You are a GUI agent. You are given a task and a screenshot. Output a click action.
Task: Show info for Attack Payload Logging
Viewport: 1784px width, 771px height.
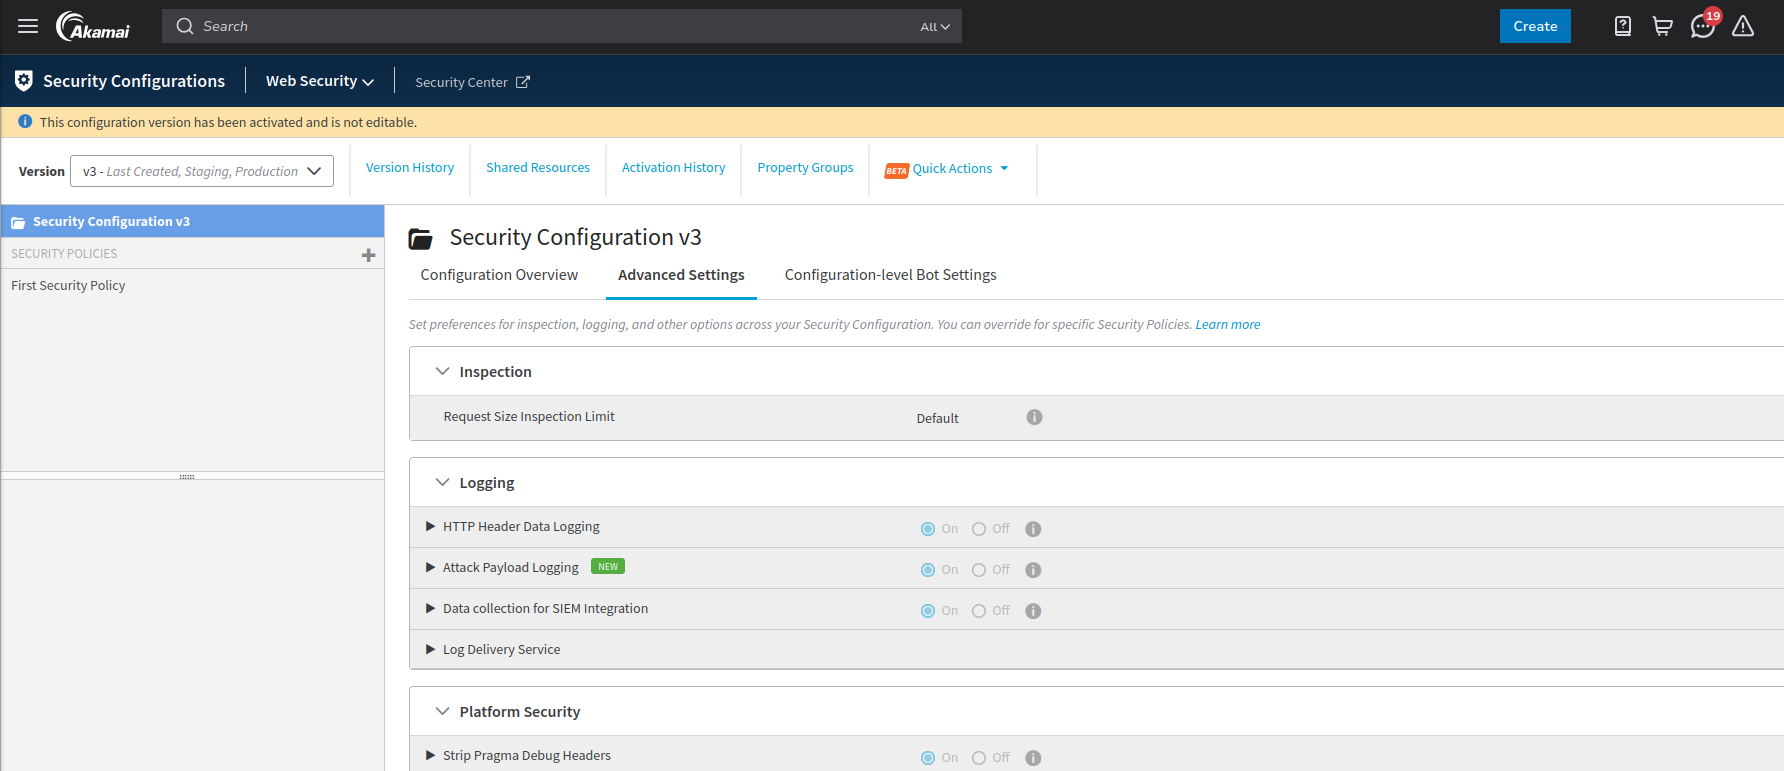pyautogui.click(x=1033, y=570)
